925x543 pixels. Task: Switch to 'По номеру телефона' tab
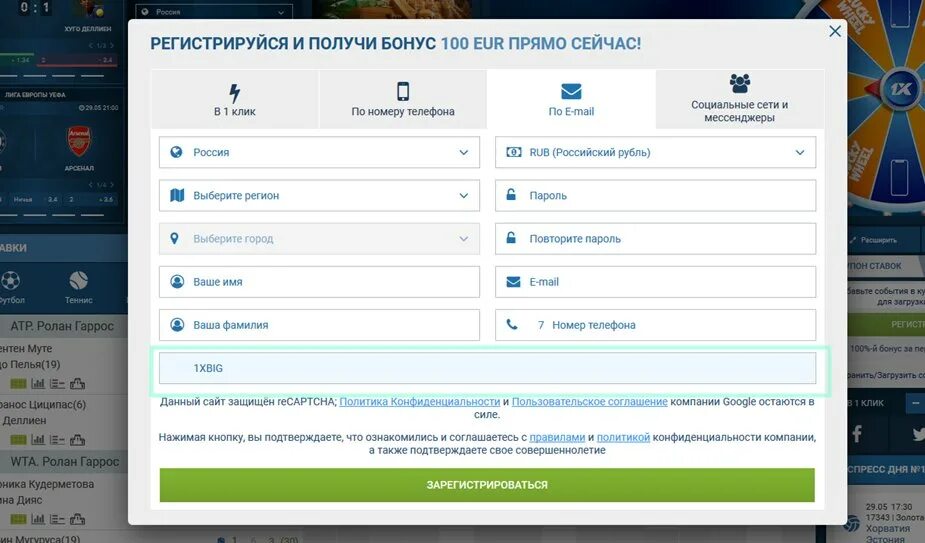(x=403, y=99)
